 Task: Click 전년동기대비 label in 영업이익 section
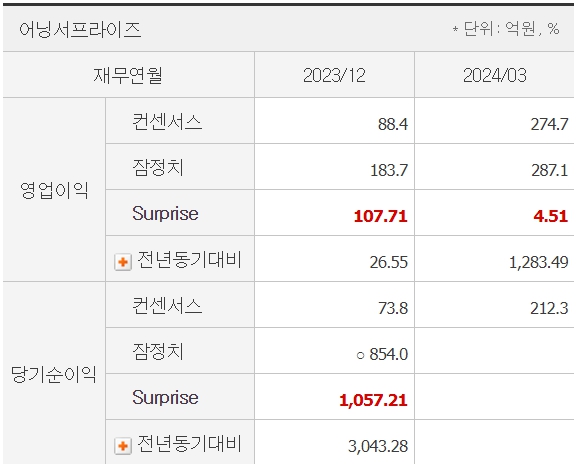point(190,259)
